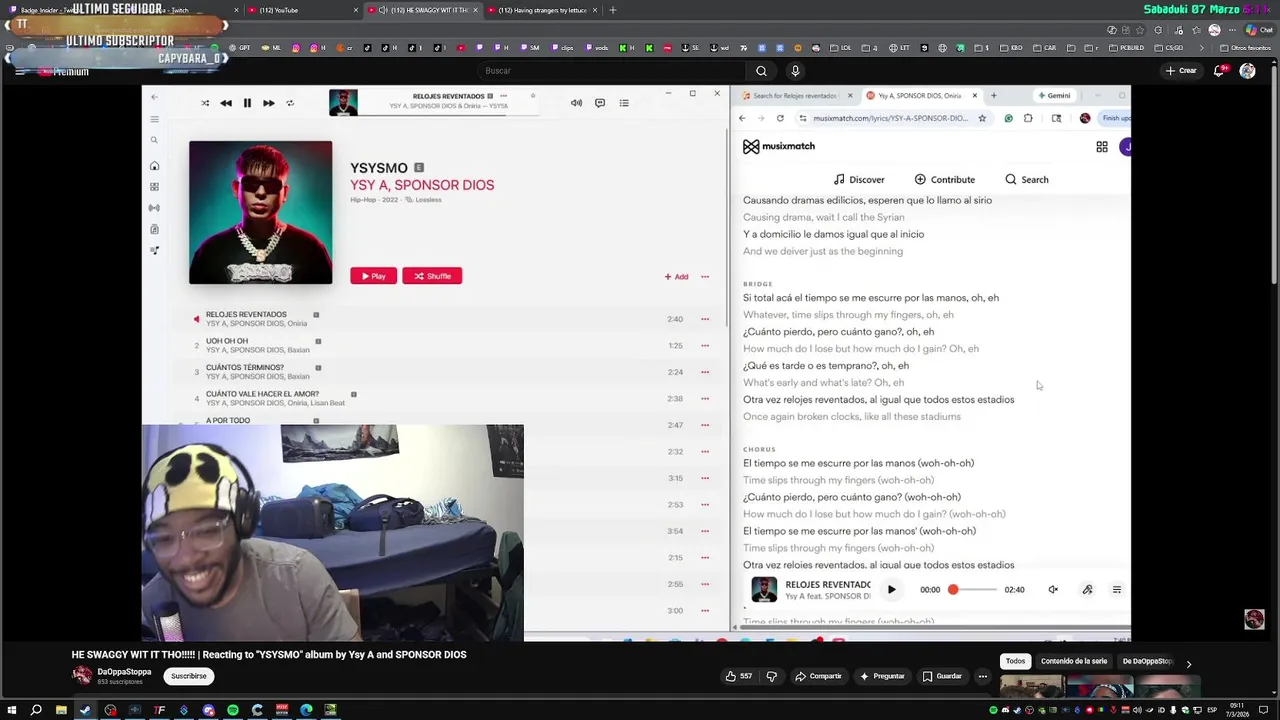Dislike the YouTube video
1280x720 pixels.
[771, 676]
